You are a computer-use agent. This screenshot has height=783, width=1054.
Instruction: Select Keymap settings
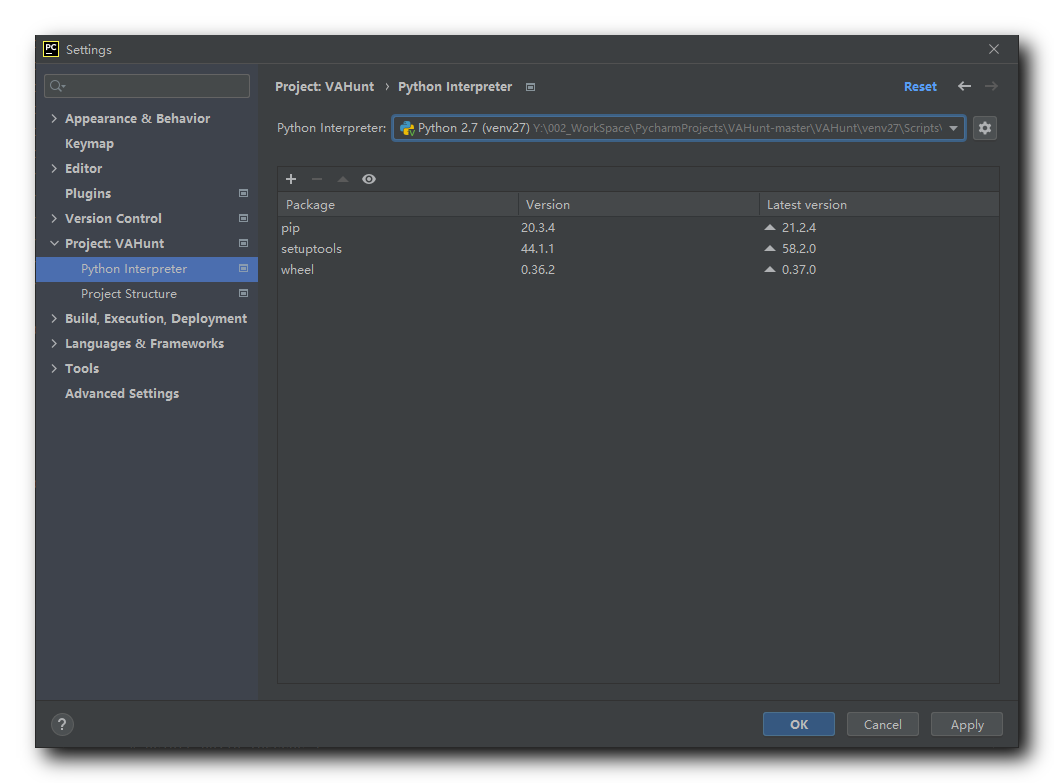(x=89, y=144)
